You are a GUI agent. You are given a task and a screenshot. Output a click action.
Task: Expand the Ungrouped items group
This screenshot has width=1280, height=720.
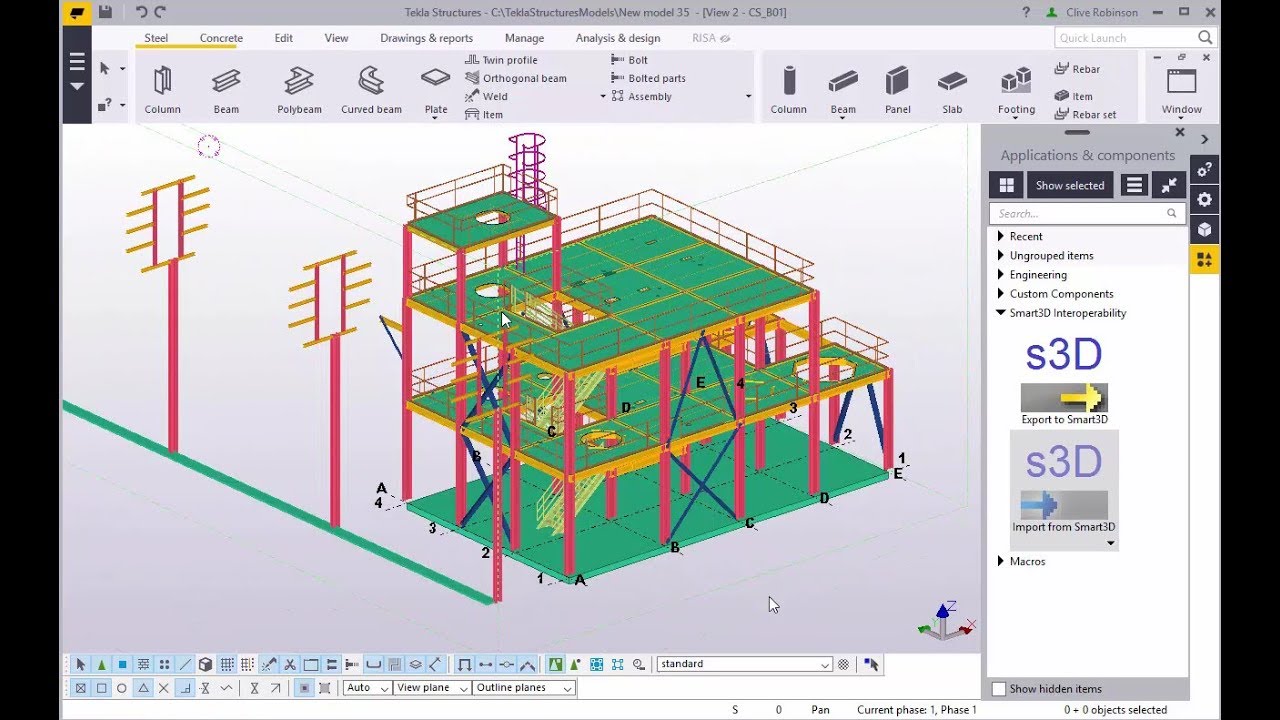[x=1001, y=255]
